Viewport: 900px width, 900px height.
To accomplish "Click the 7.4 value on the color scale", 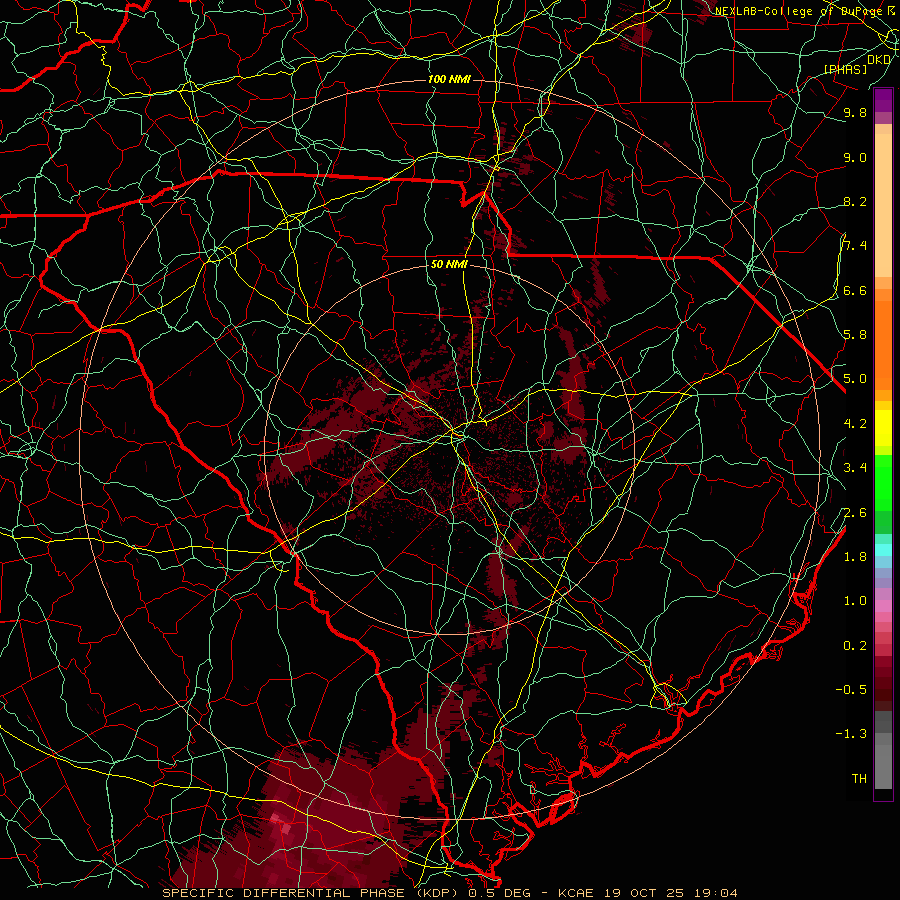I will (x=855, y=246).
